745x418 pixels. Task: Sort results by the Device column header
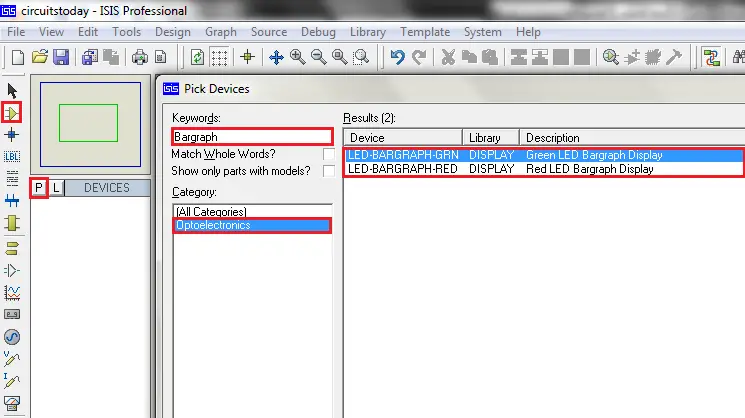[x=403, y=138]
